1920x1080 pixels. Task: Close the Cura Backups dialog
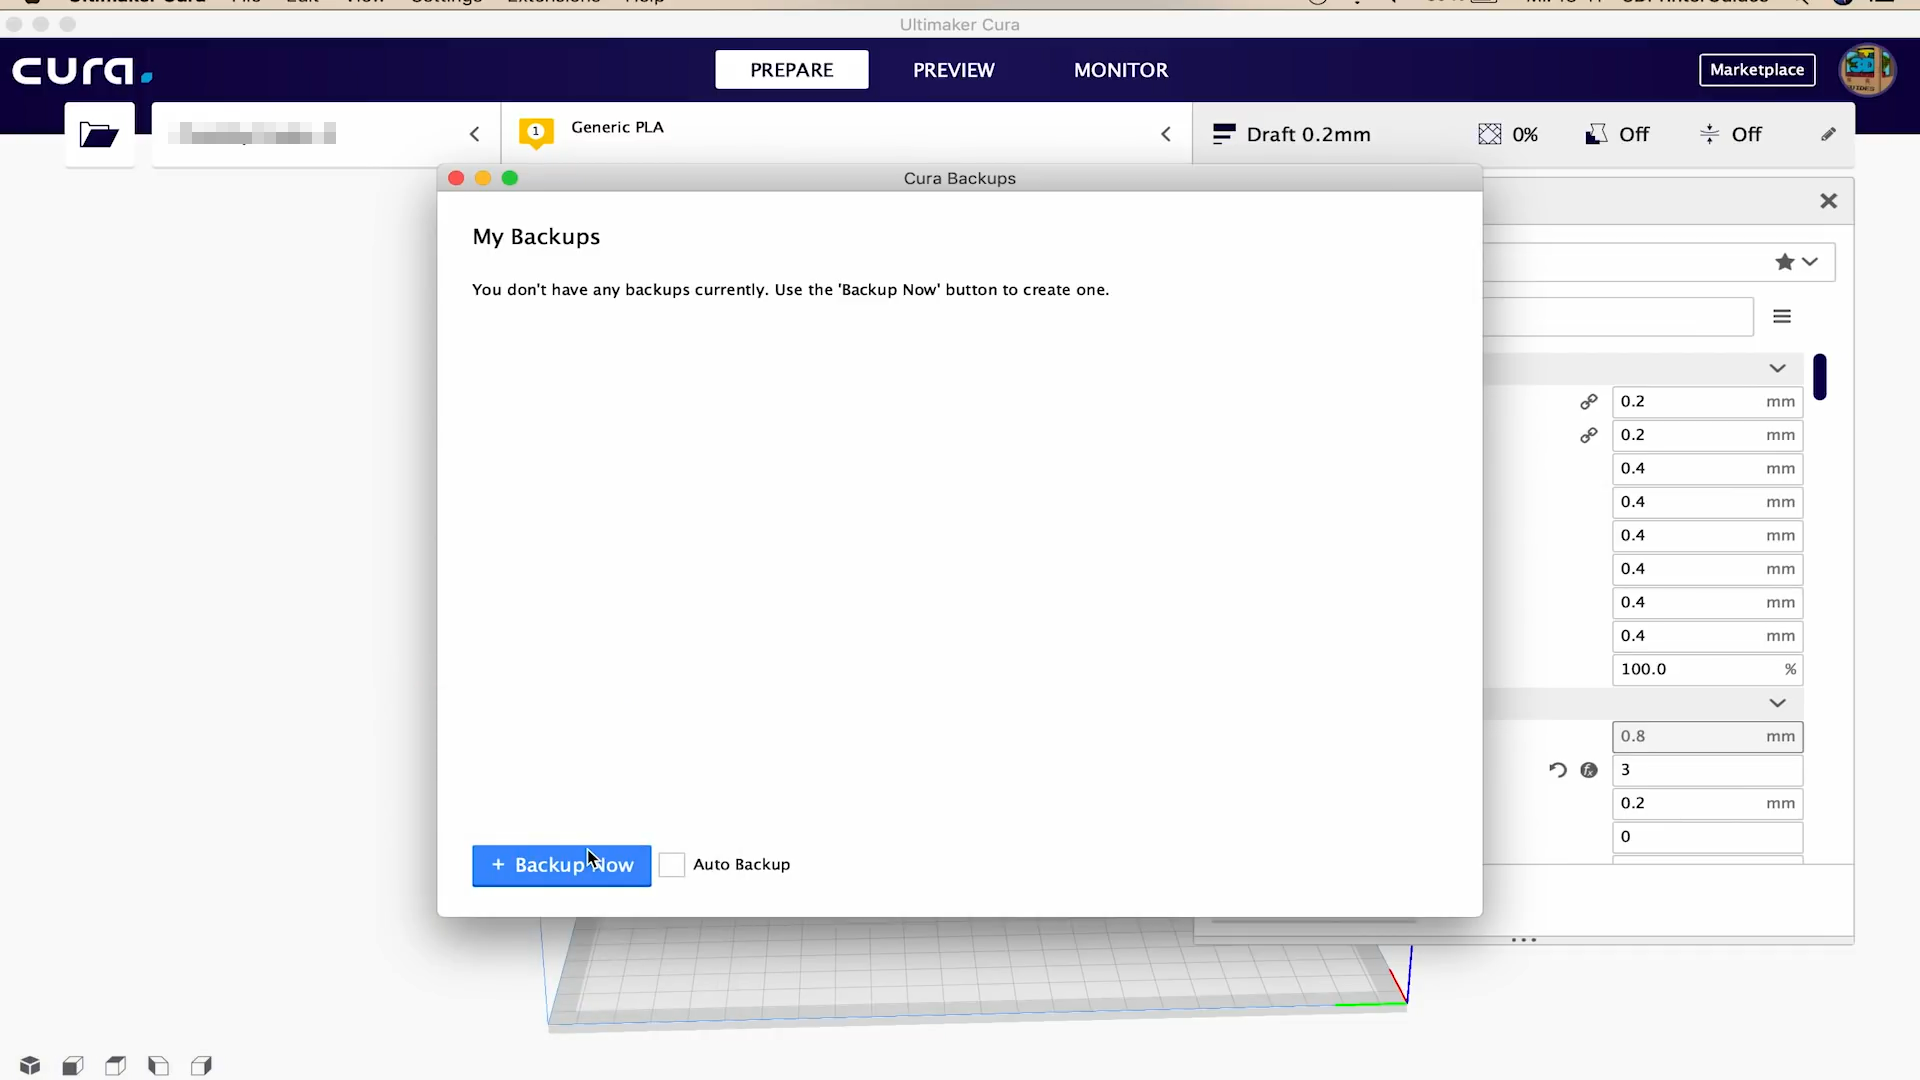pos(456,178)
